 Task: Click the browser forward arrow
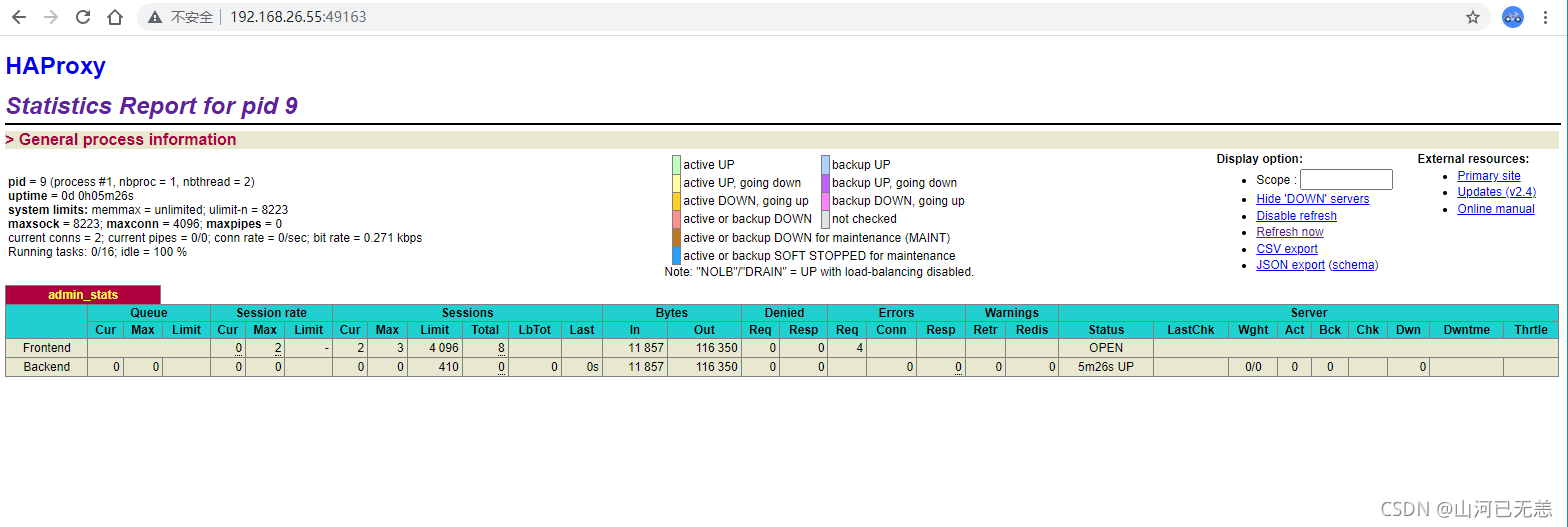tap(51, 17)
